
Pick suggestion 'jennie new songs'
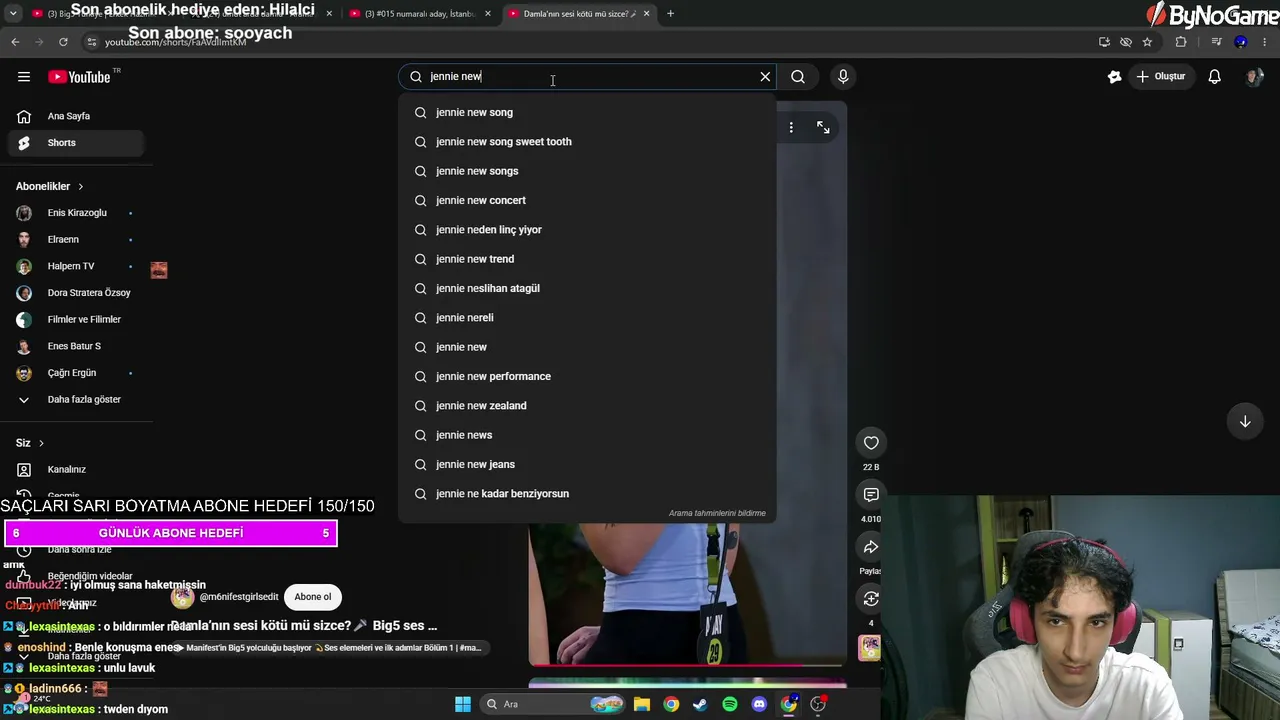(x=587, y=171)
